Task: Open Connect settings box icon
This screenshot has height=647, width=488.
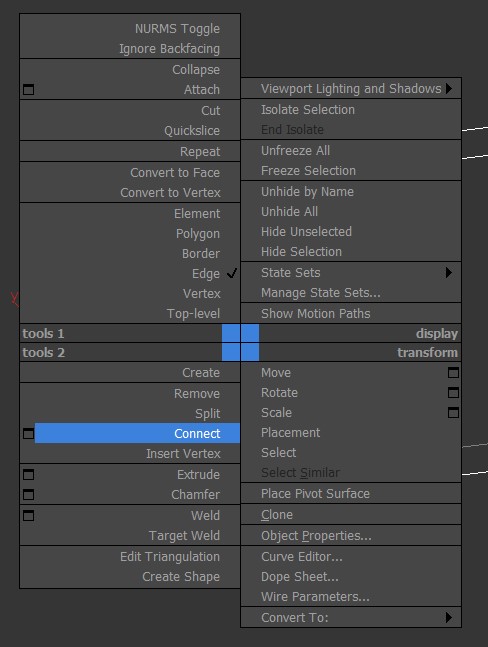Action: click(28, 434)
